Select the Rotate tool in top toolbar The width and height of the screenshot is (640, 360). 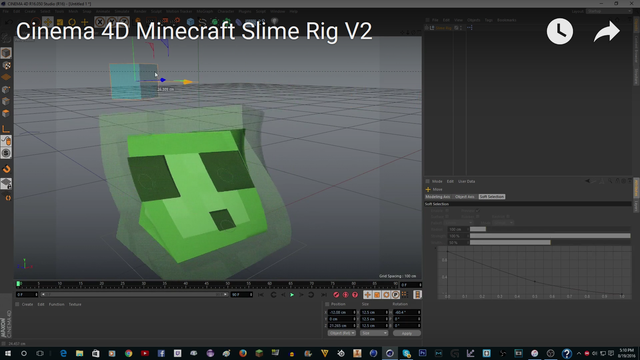click(x=72, y=22)
